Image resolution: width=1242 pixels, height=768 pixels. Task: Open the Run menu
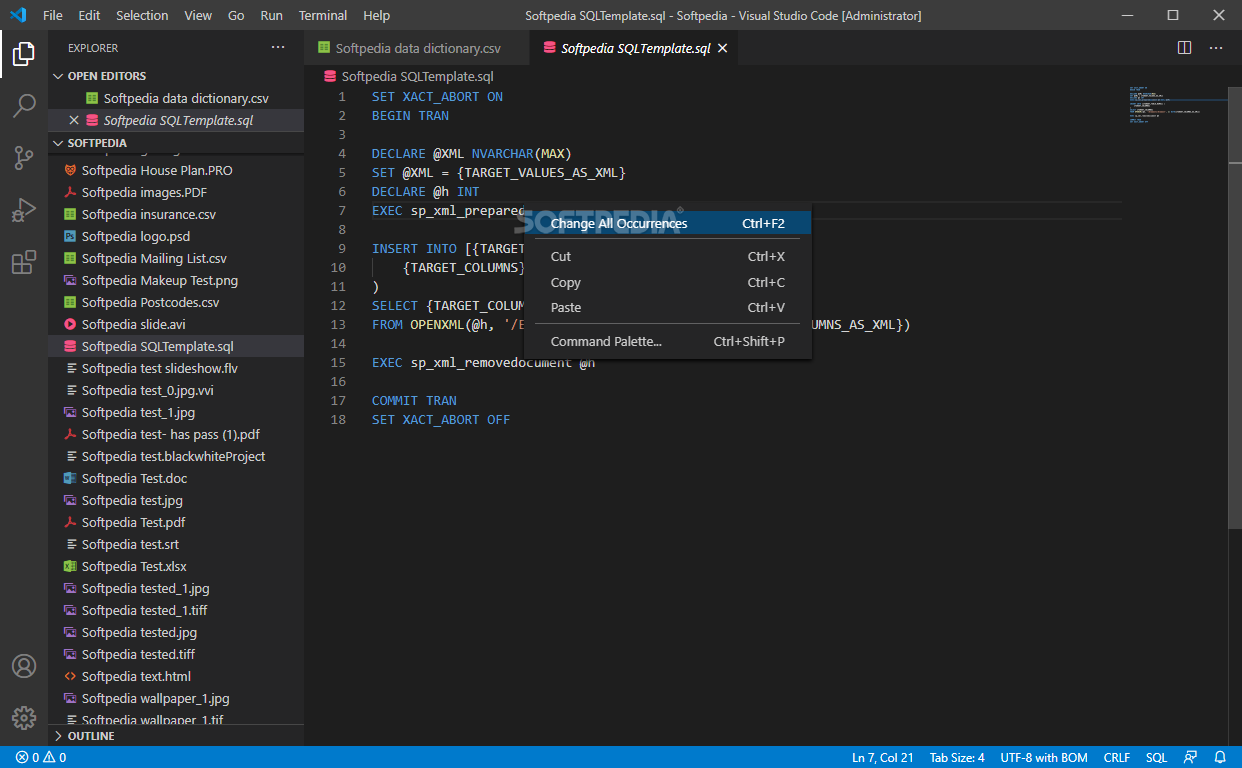pos(271,15)
